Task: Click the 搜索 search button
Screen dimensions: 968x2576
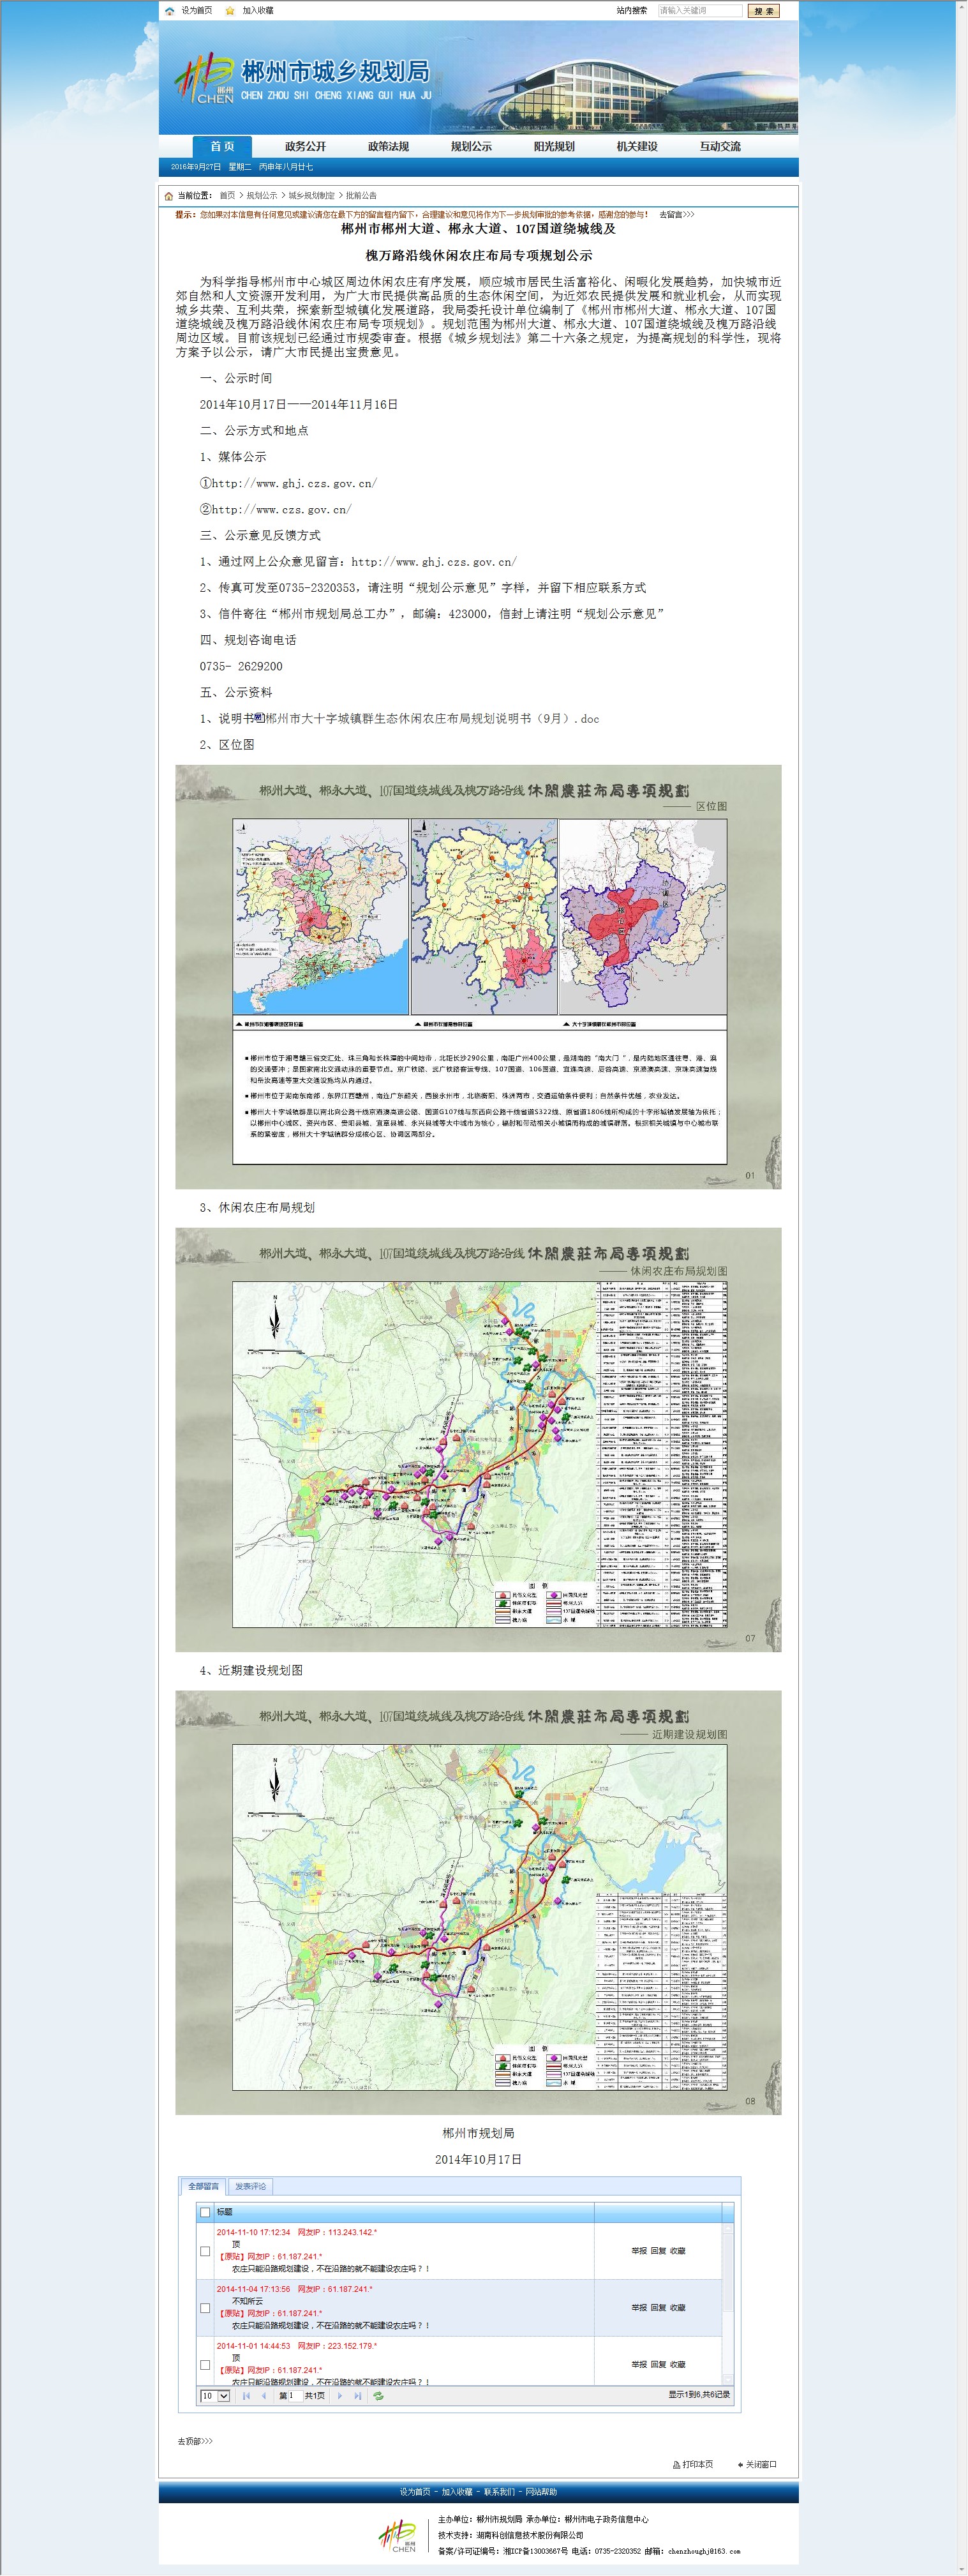Action: point(764,11)
